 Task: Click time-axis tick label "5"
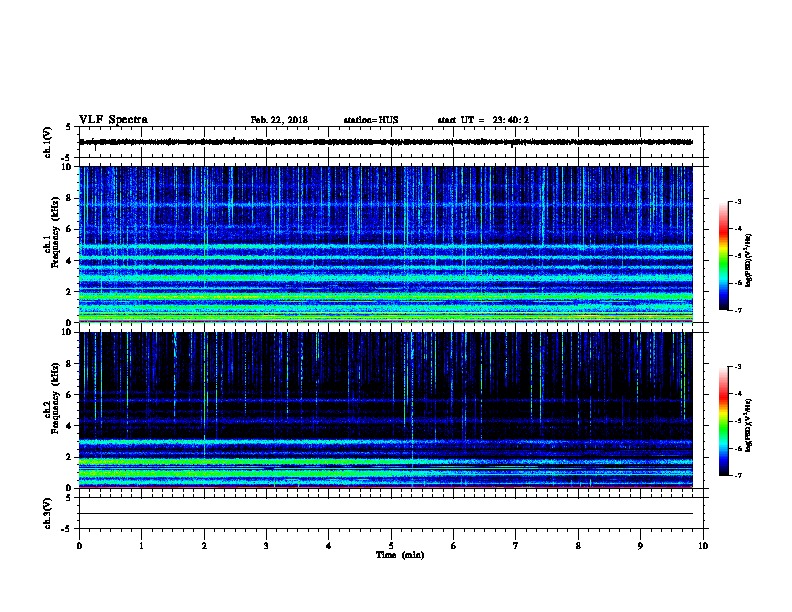point(391,546)
